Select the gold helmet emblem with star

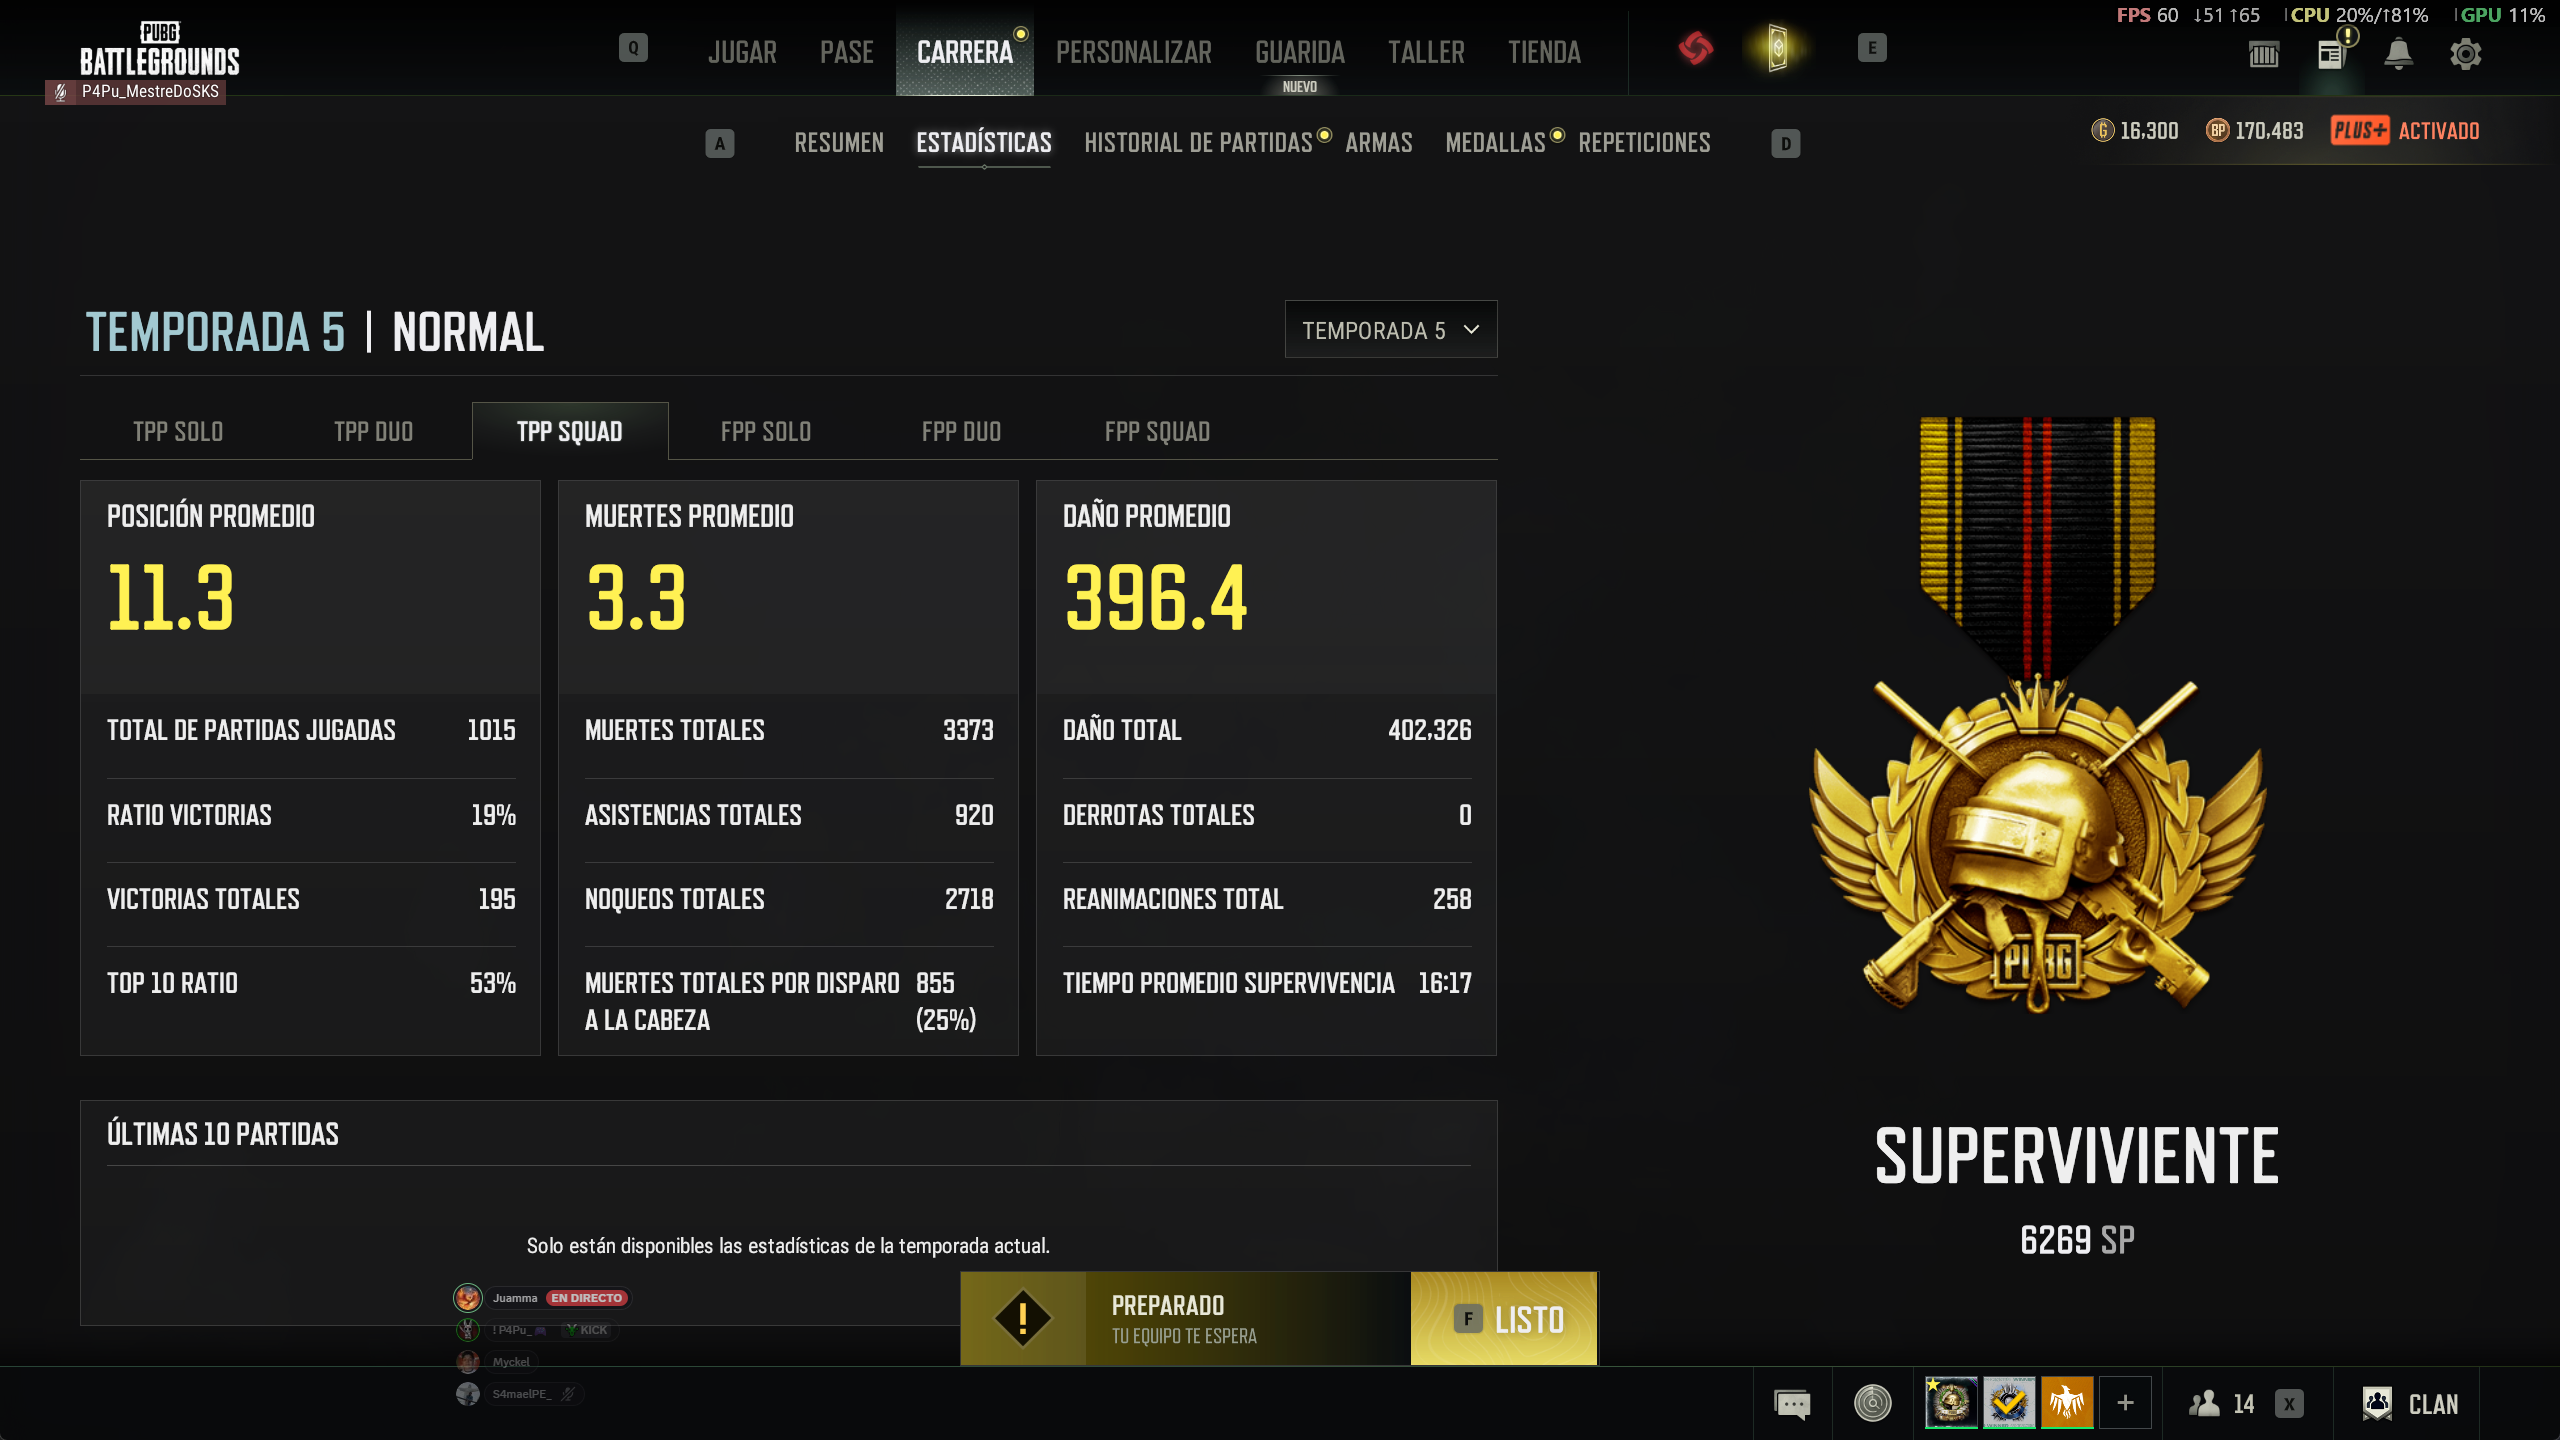[x=1951, y=1403]
